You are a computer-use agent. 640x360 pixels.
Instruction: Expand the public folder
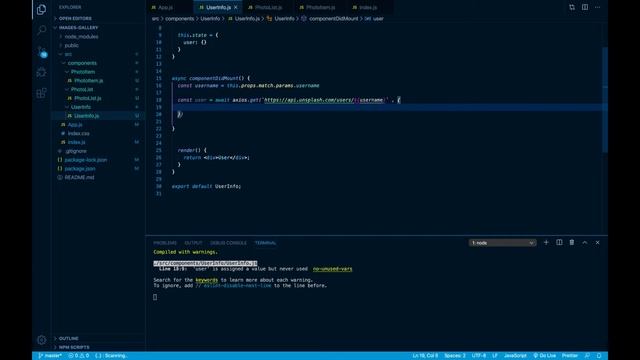tap(71, 45)
